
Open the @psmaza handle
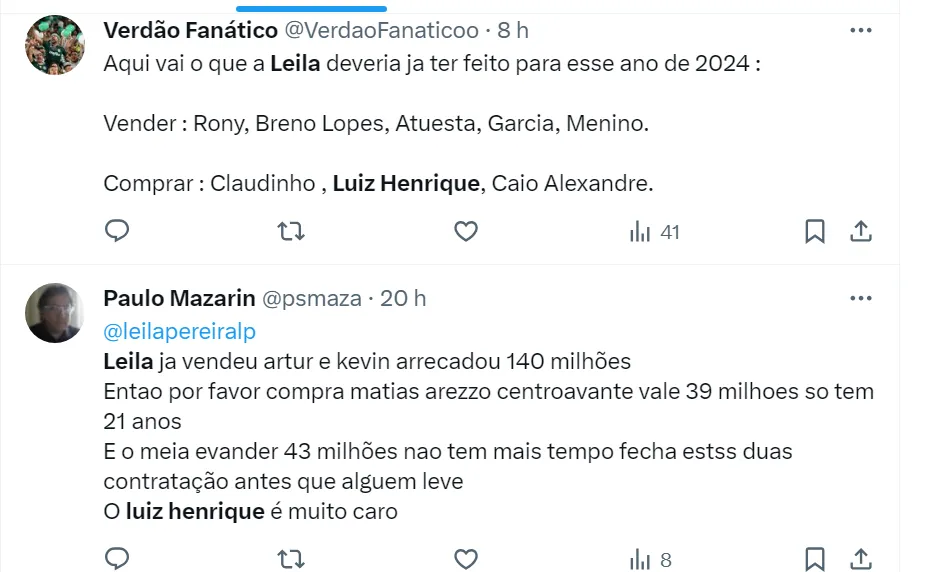pos(311,298)
